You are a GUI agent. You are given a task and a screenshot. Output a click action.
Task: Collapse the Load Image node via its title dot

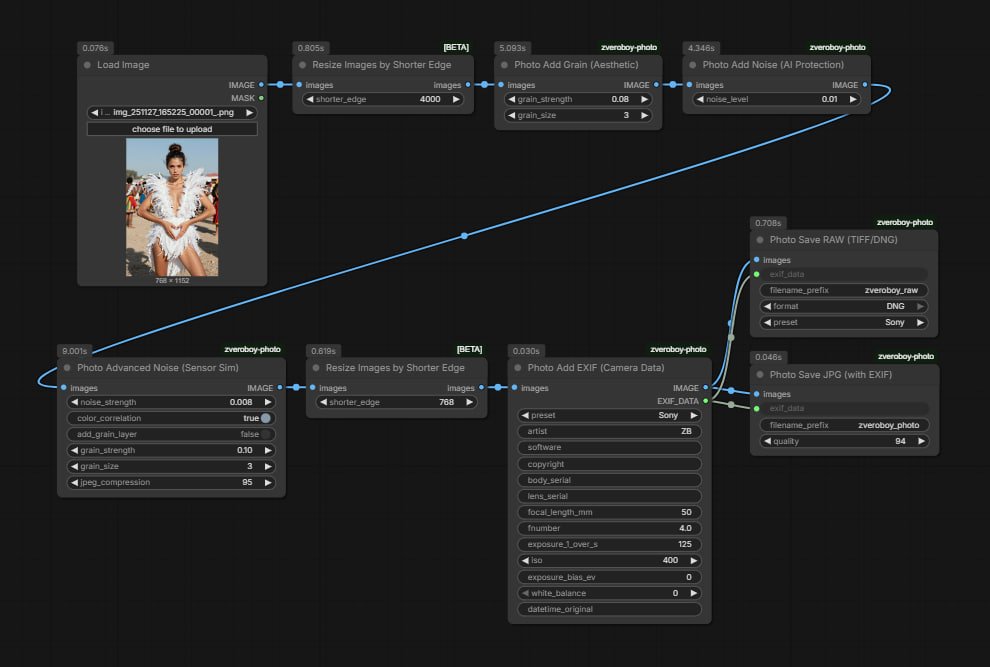[x=86, y=64]
